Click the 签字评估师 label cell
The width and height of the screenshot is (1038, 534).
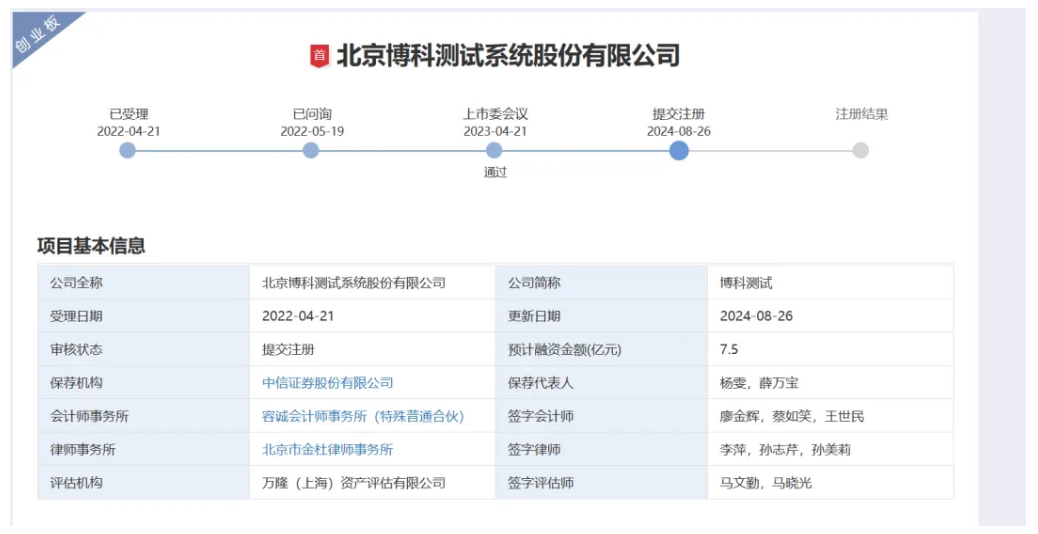pyautogui.click(x=601, y=482)
